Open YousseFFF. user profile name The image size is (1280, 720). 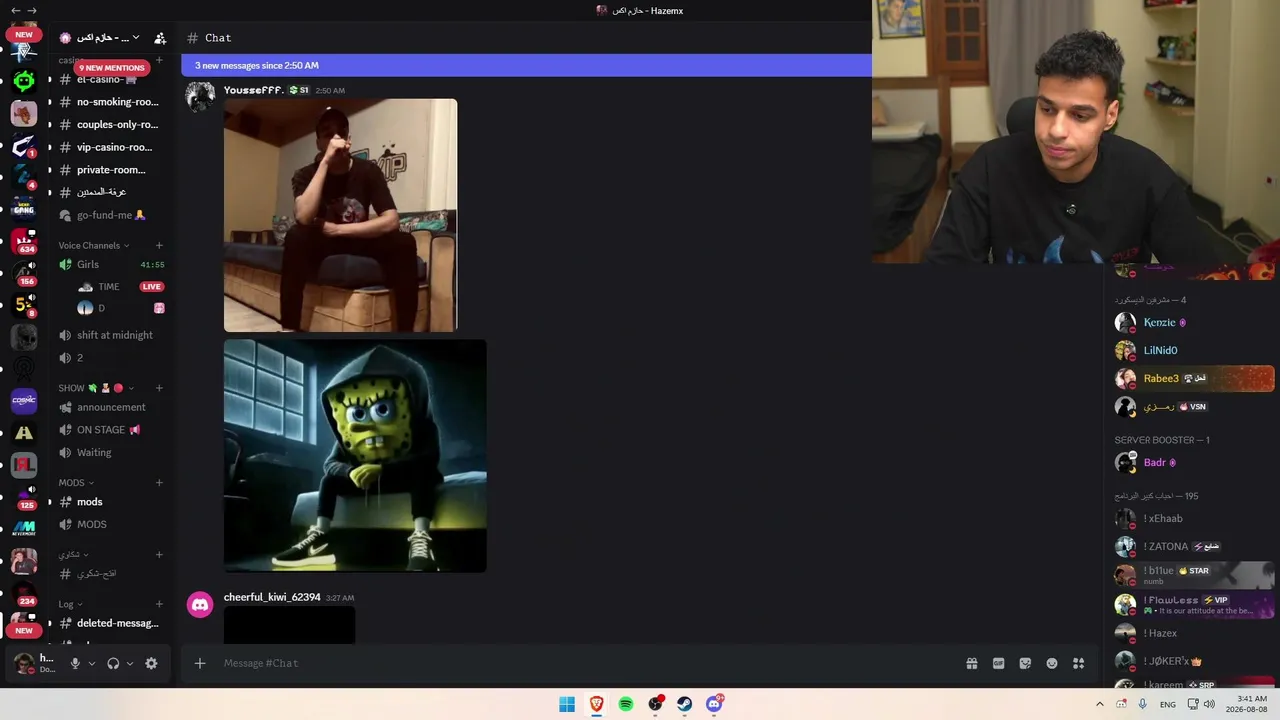(x=254, y=90)
